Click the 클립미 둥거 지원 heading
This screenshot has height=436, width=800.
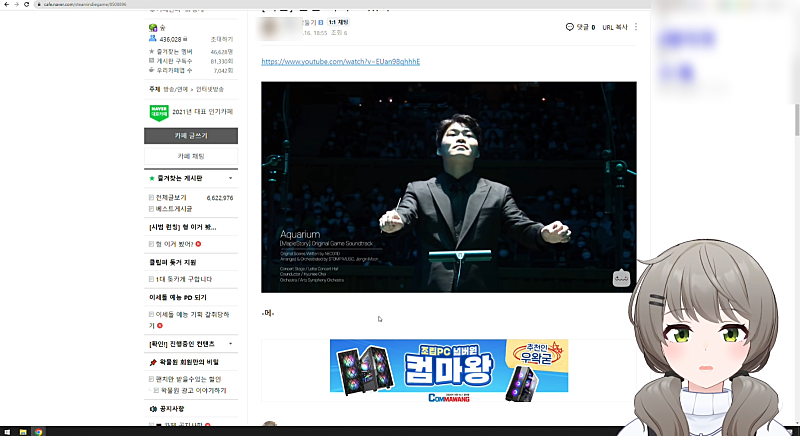[x=172, y=262]
